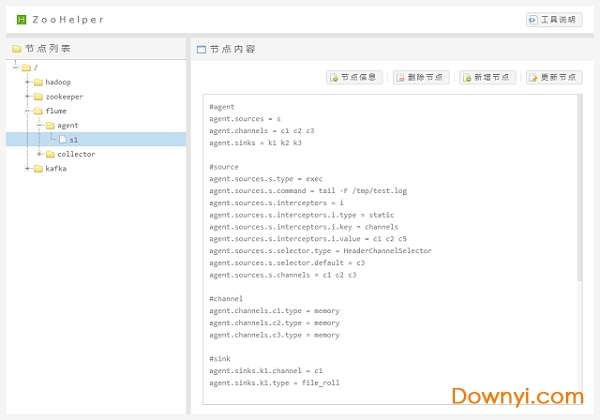The image size is (600, 420).
Task: Click the line 'agent.sinks = k1 k2 k3'
Action: 255,143
